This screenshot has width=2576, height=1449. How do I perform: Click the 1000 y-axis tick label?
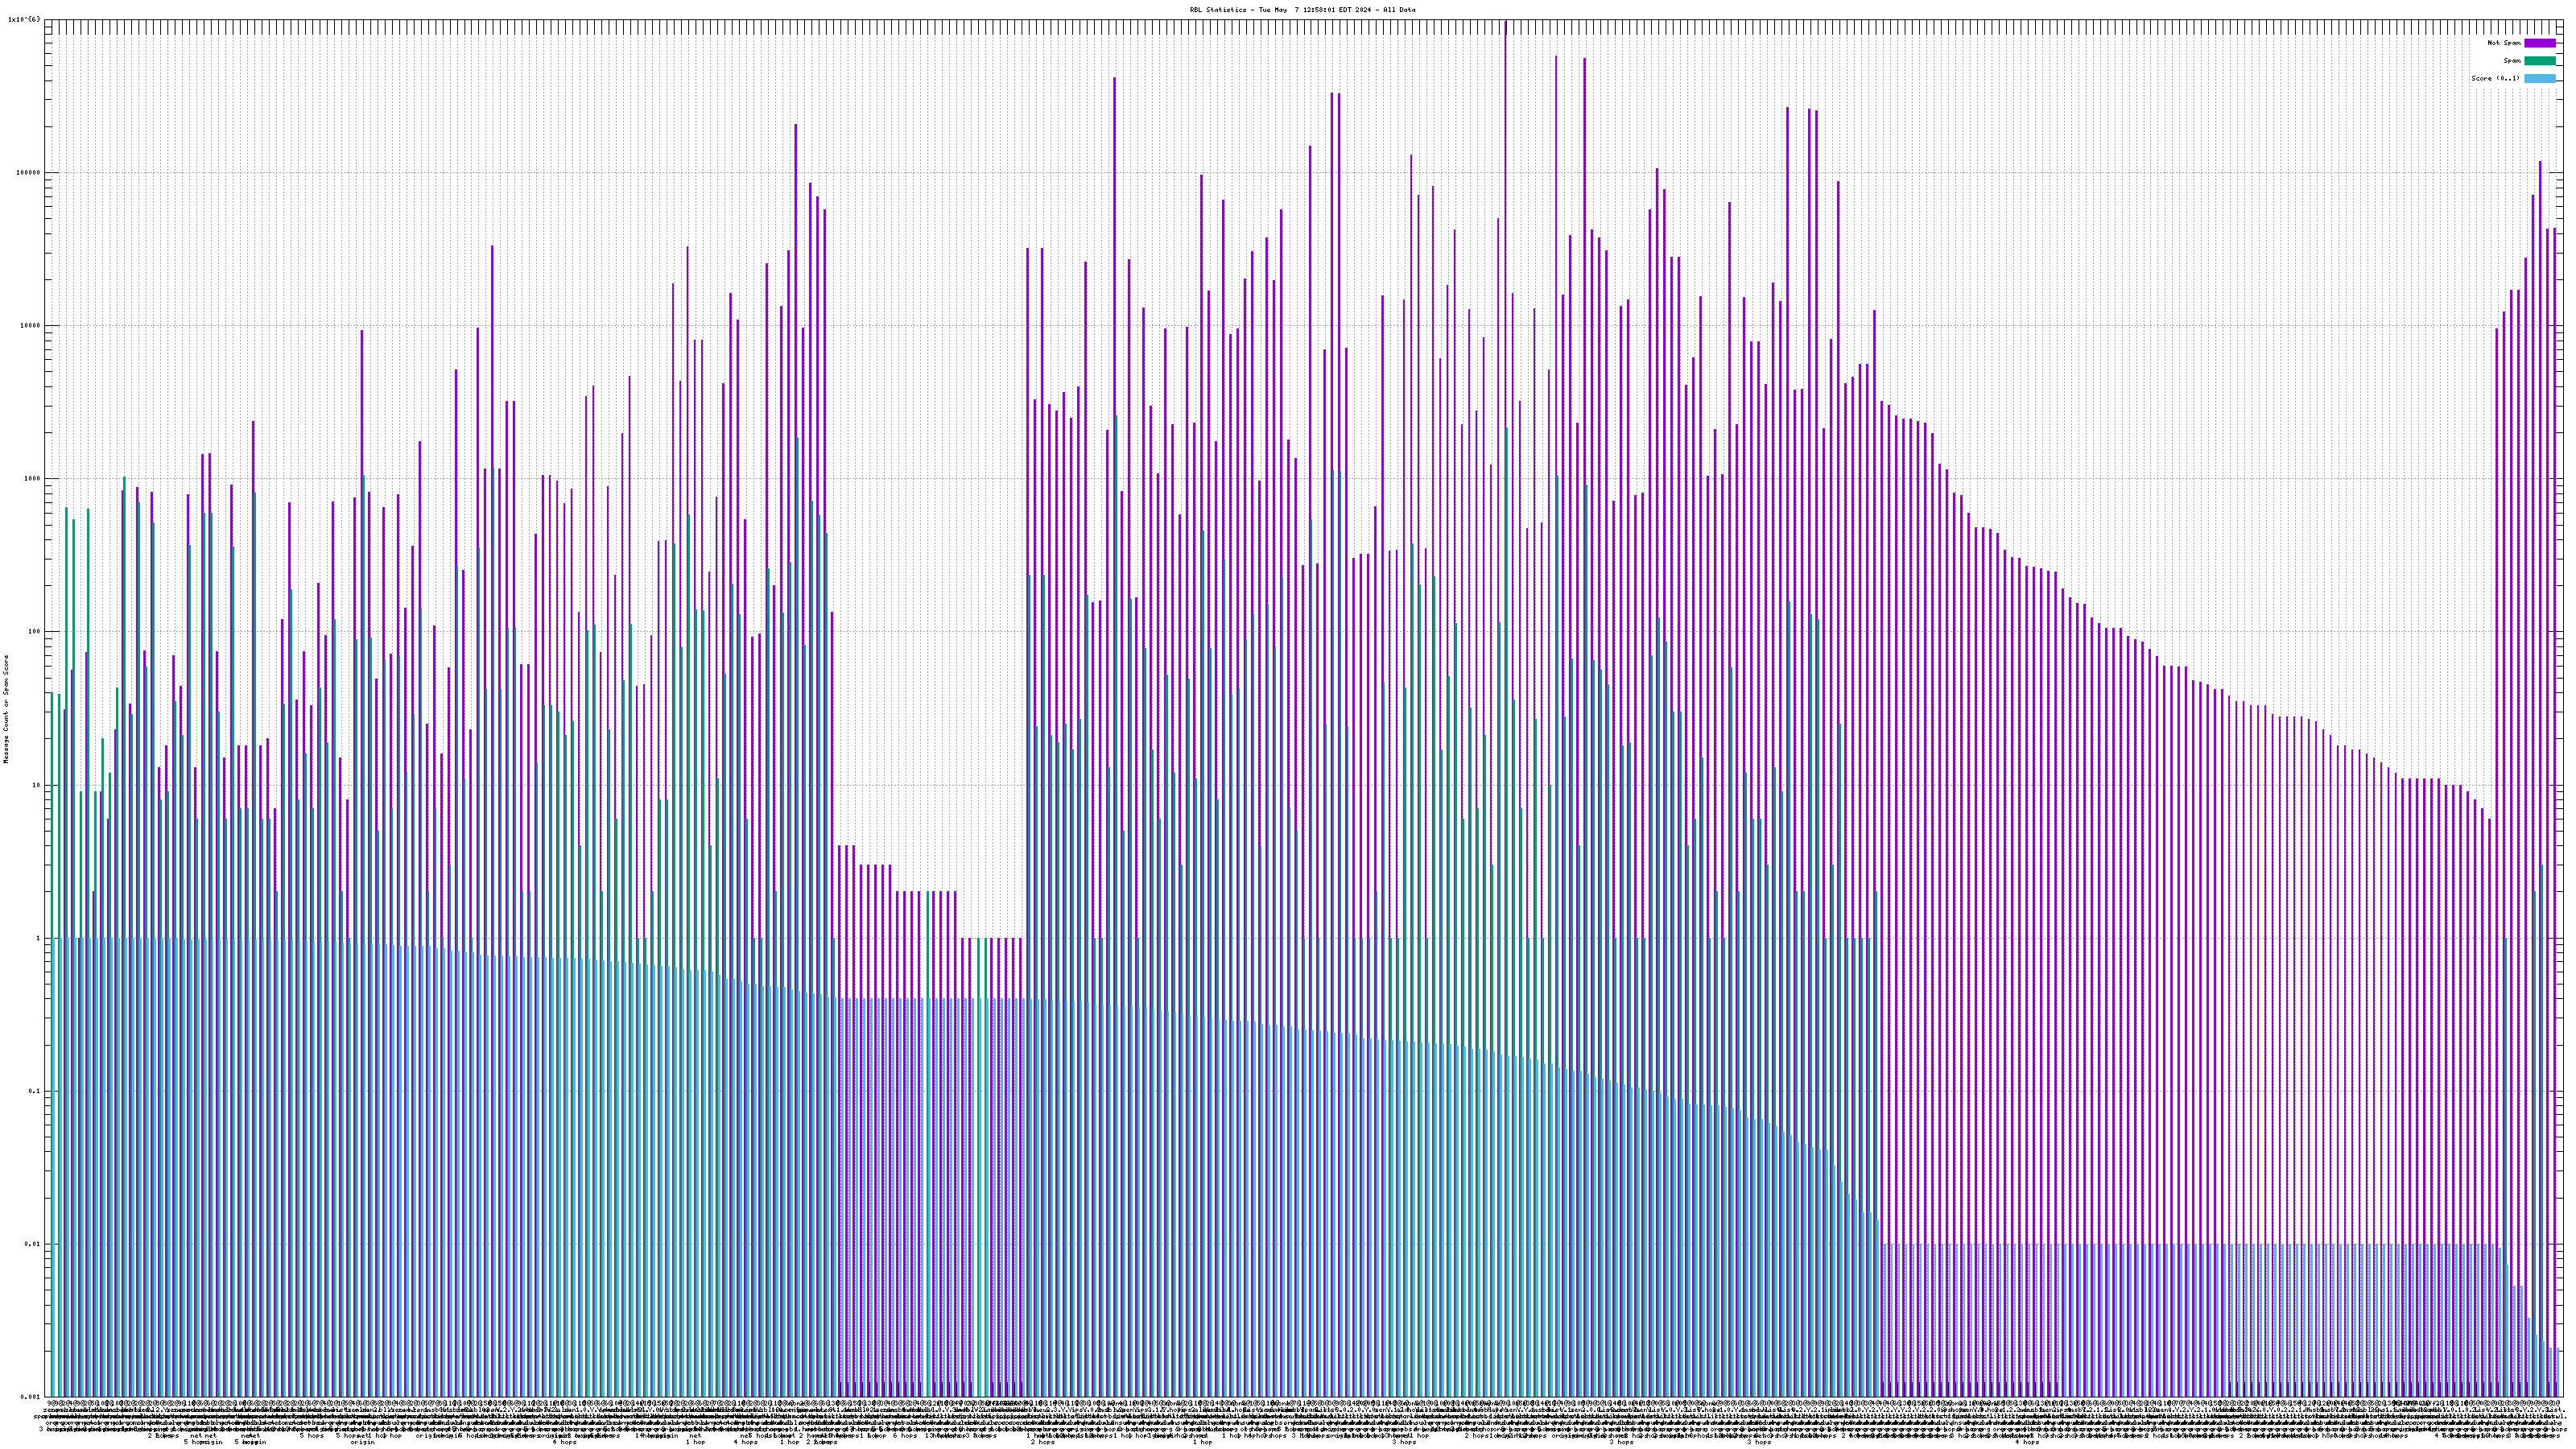coord(32,478)
